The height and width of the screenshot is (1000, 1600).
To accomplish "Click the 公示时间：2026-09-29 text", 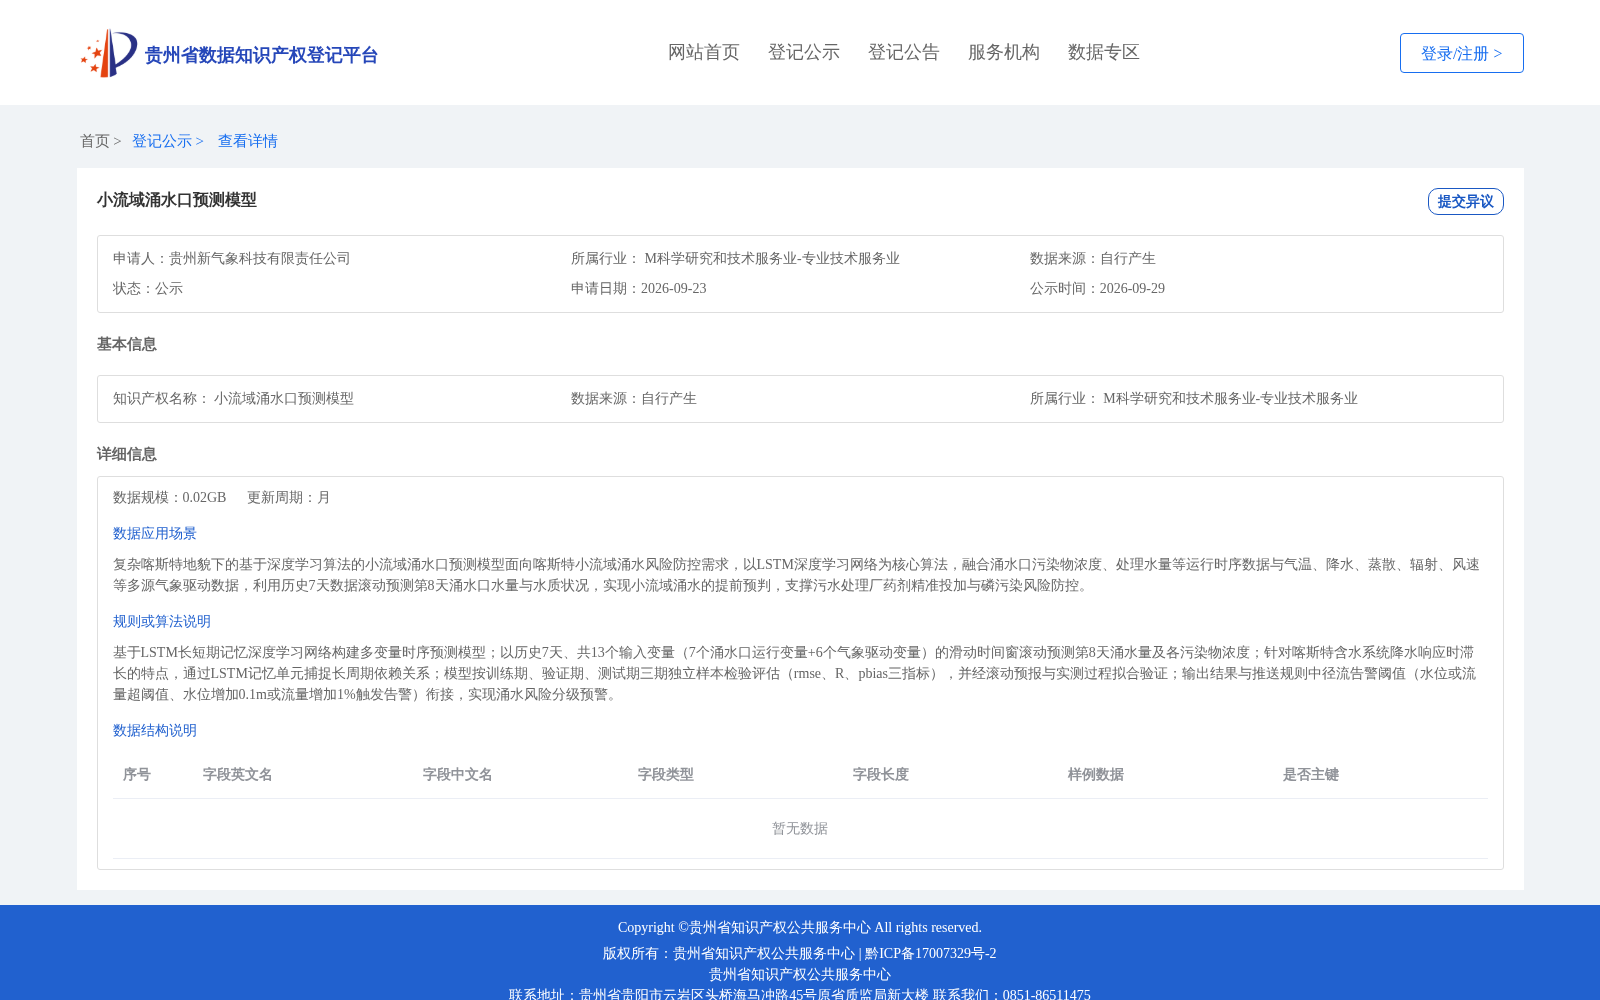I will coord(1097,288).
